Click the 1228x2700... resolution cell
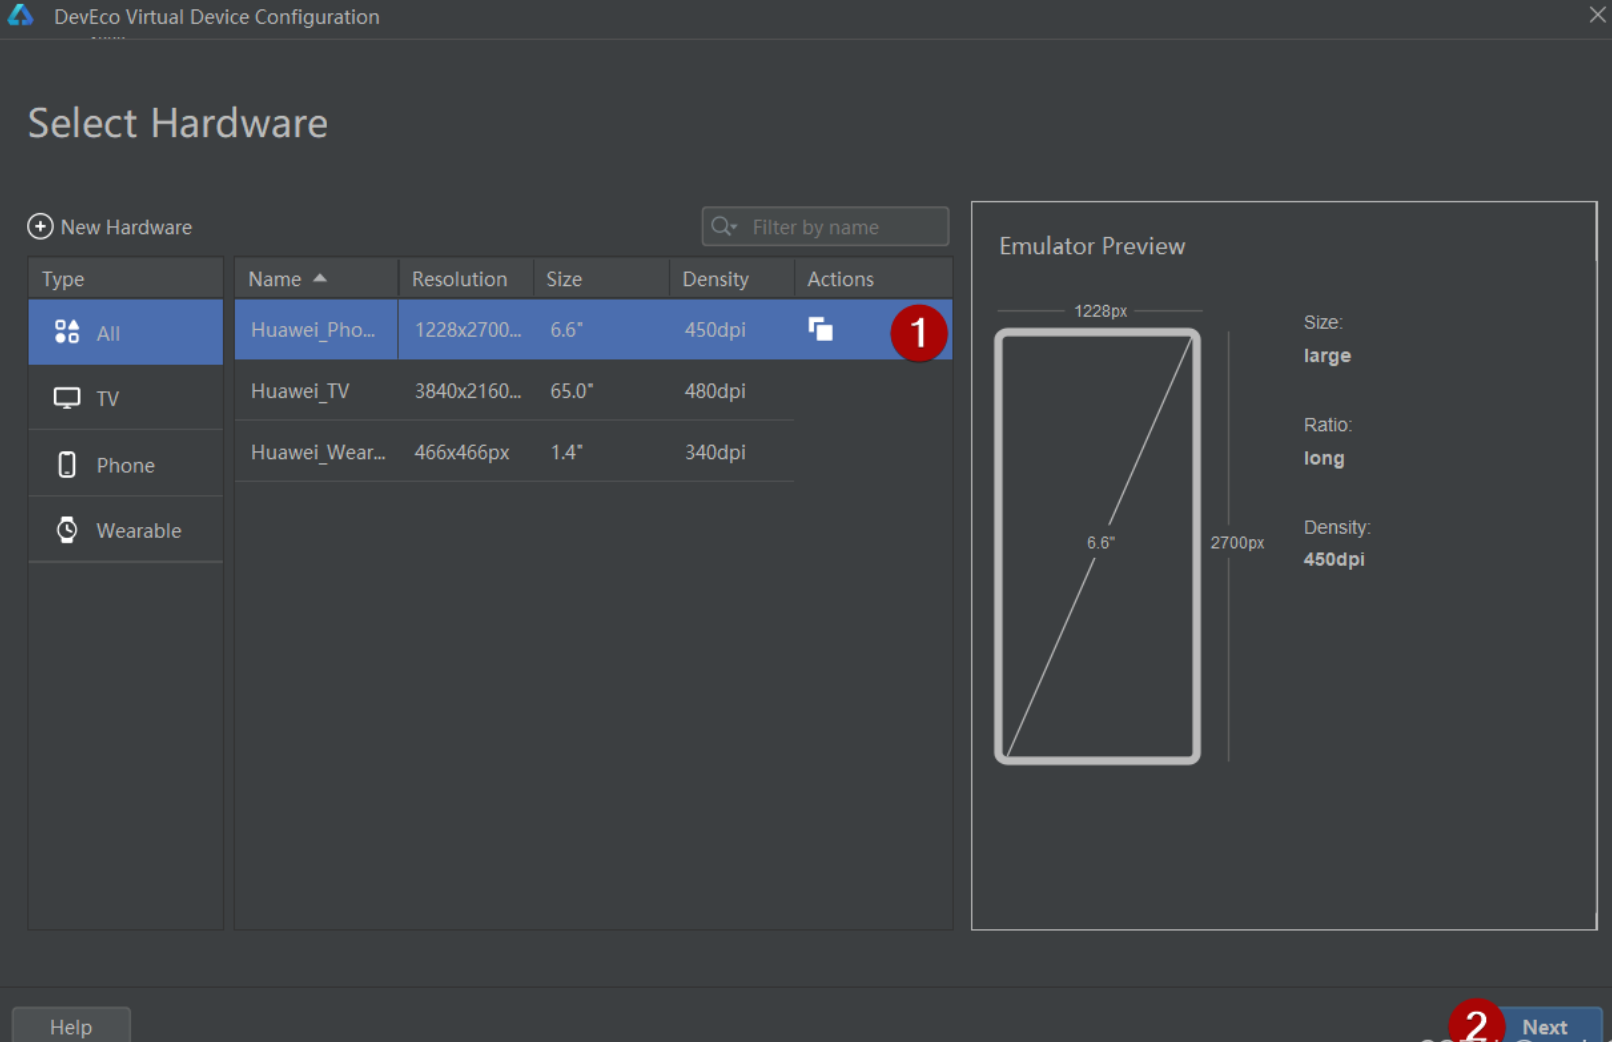Image resolution: width=1612 pixels, height=1042 pixels. click(468, 329)
